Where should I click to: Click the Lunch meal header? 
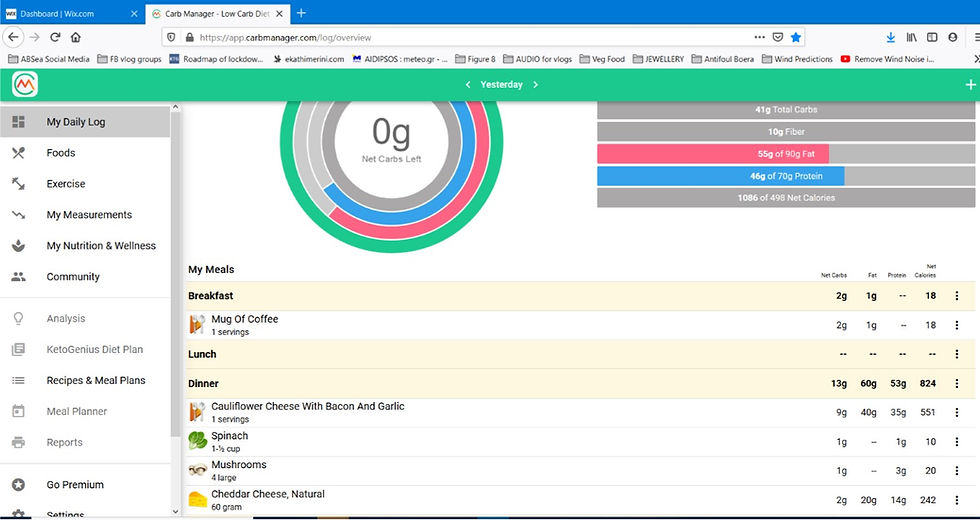point(581,354)
